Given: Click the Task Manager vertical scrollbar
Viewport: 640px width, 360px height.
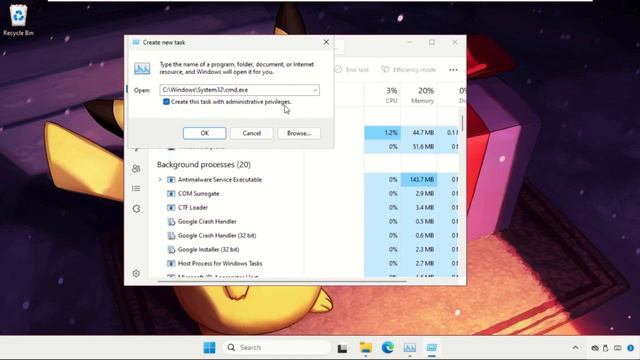Looking at the screenshot, I should tap(462, 122).
